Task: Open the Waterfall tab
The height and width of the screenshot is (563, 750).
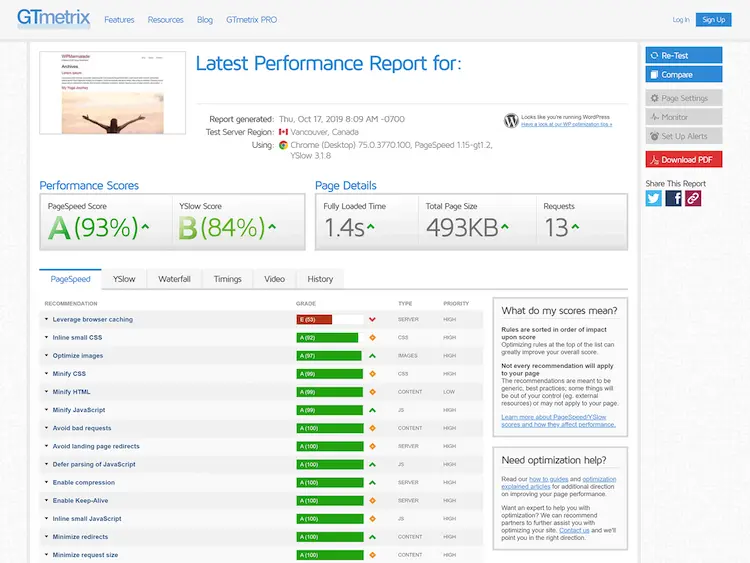Action: coord(174,279)
